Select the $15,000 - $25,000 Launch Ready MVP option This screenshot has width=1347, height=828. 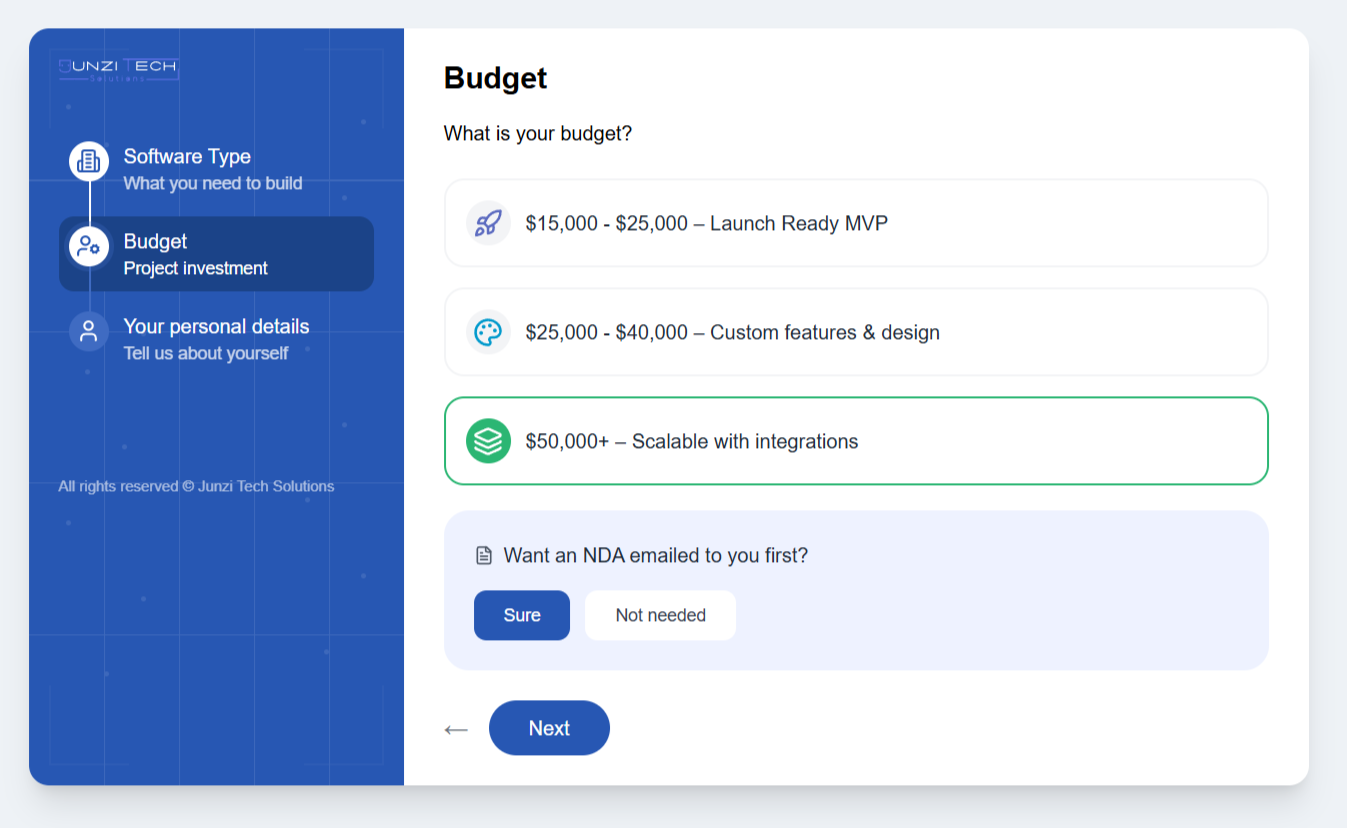pos(855,223)
